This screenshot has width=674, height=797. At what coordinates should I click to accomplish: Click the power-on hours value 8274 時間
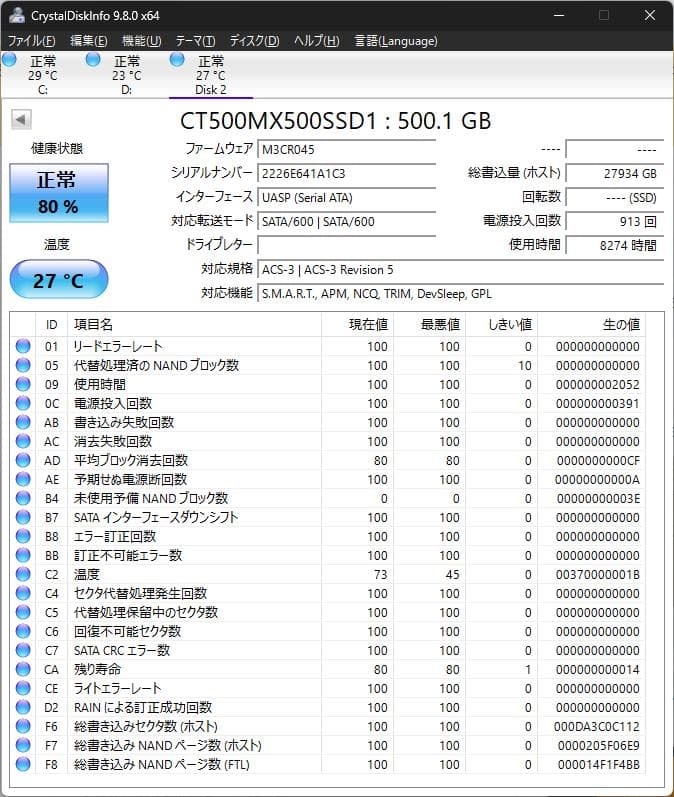coord(615,246)
